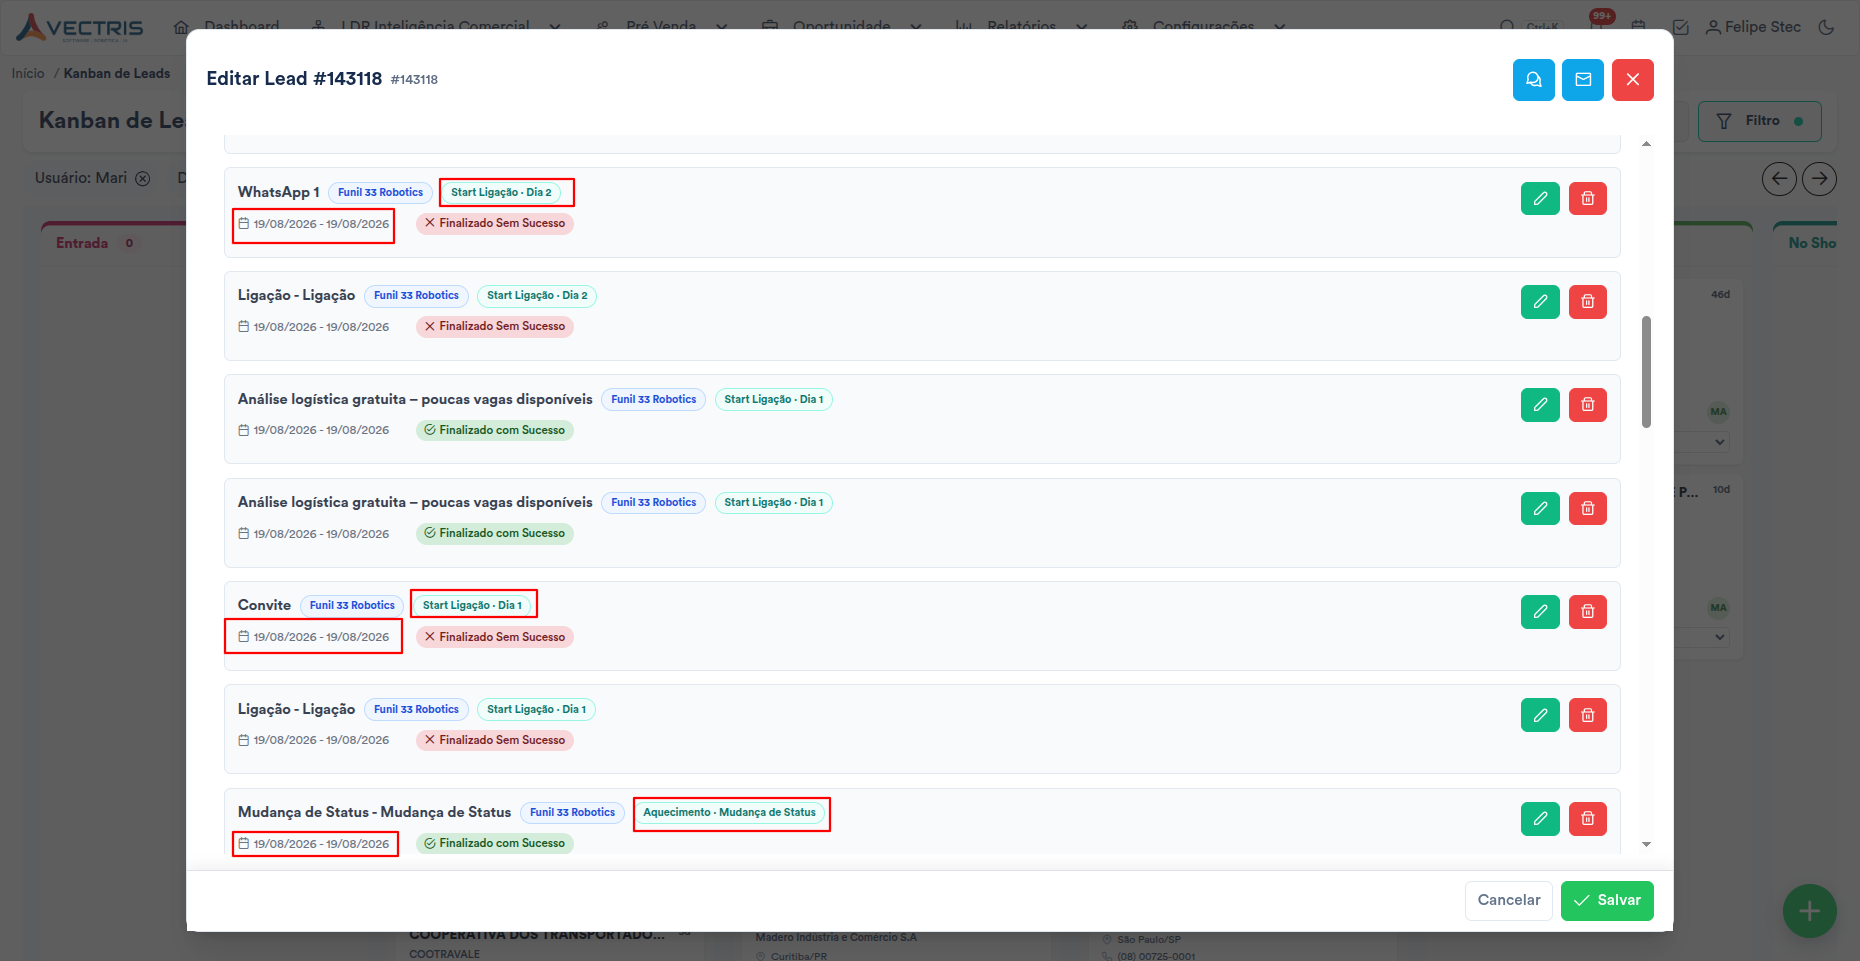Click the Salvar button
This screenshot has width=1860, height=961.
(x=1607, y=900)
